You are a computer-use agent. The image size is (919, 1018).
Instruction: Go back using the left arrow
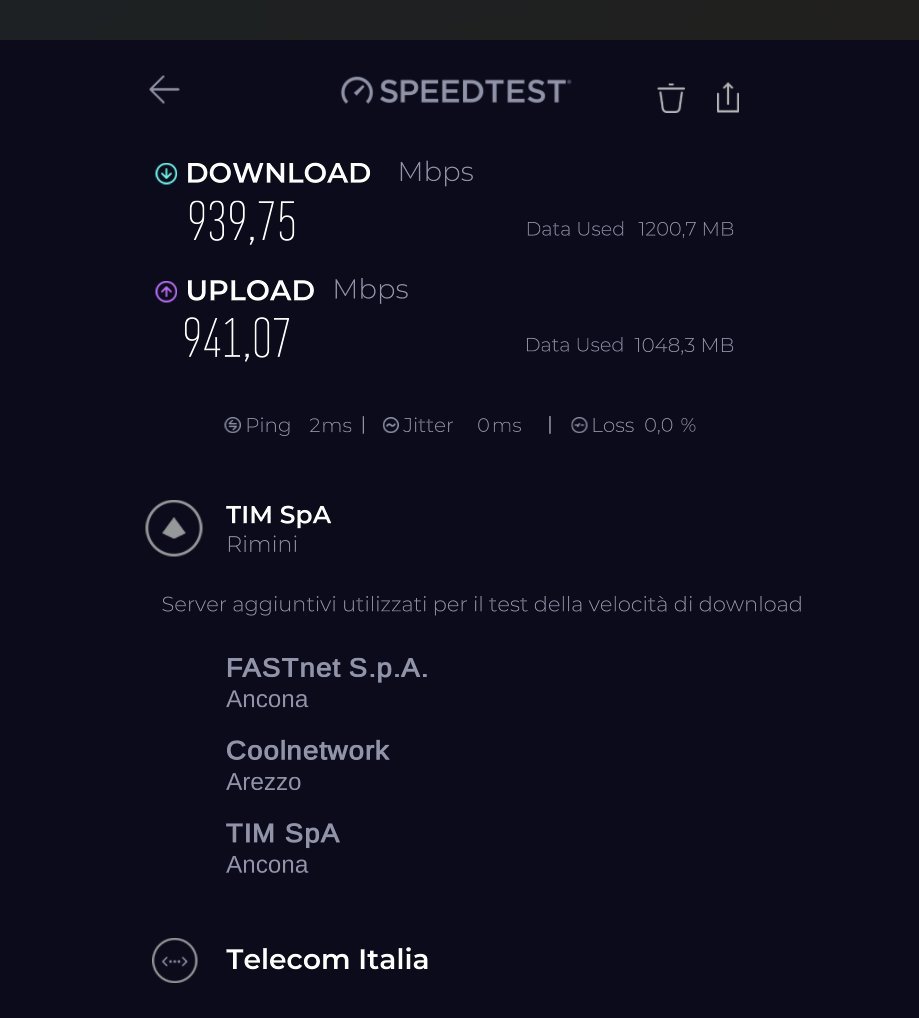(x=164, y=90)
